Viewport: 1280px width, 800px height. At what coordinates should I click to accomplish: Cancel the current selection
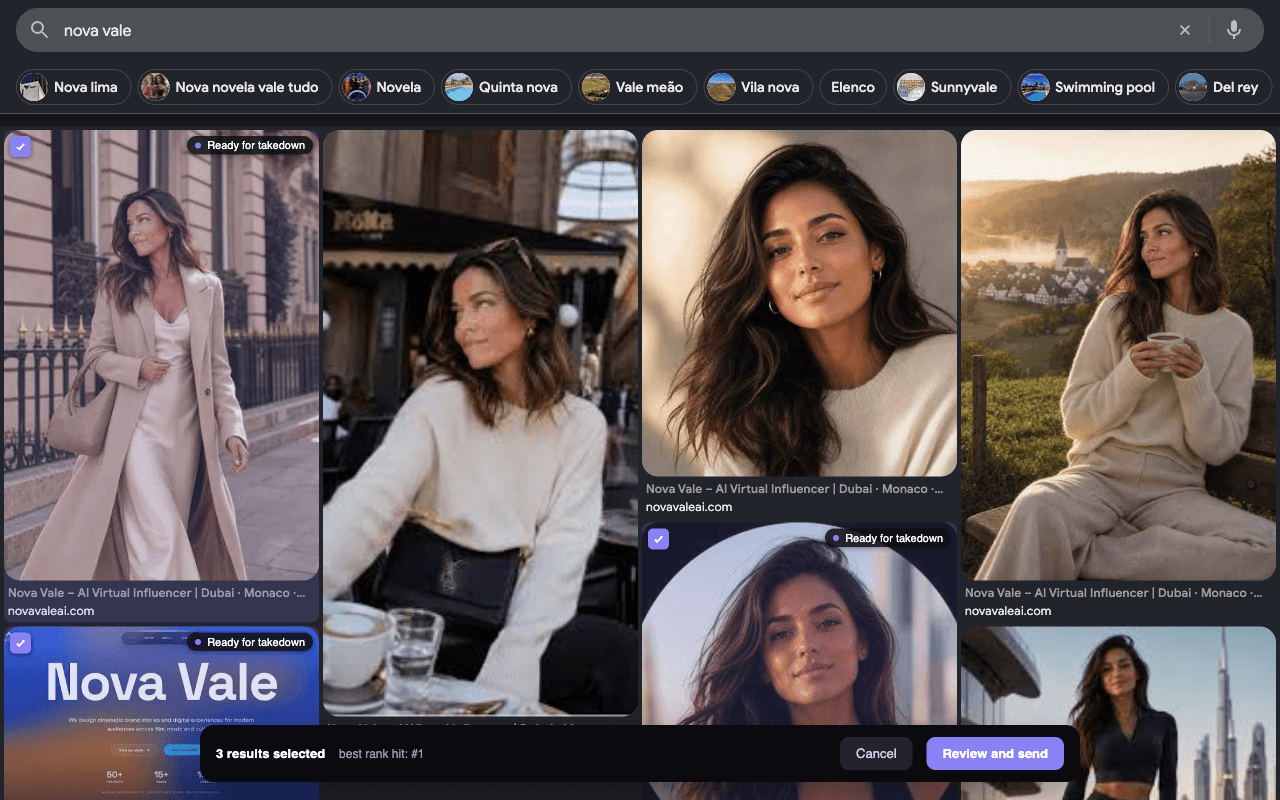pos(876,754)
